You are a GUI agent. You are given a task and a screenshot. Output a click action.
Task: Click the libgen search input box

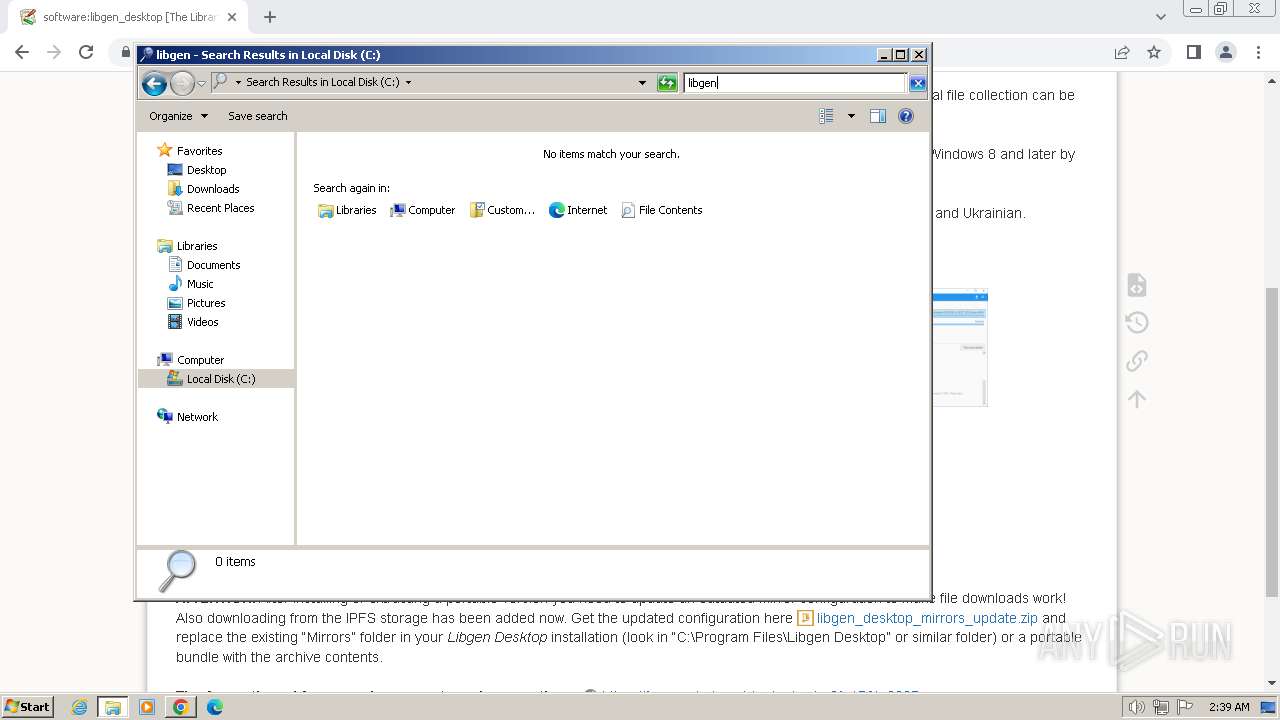coord(795,83)
